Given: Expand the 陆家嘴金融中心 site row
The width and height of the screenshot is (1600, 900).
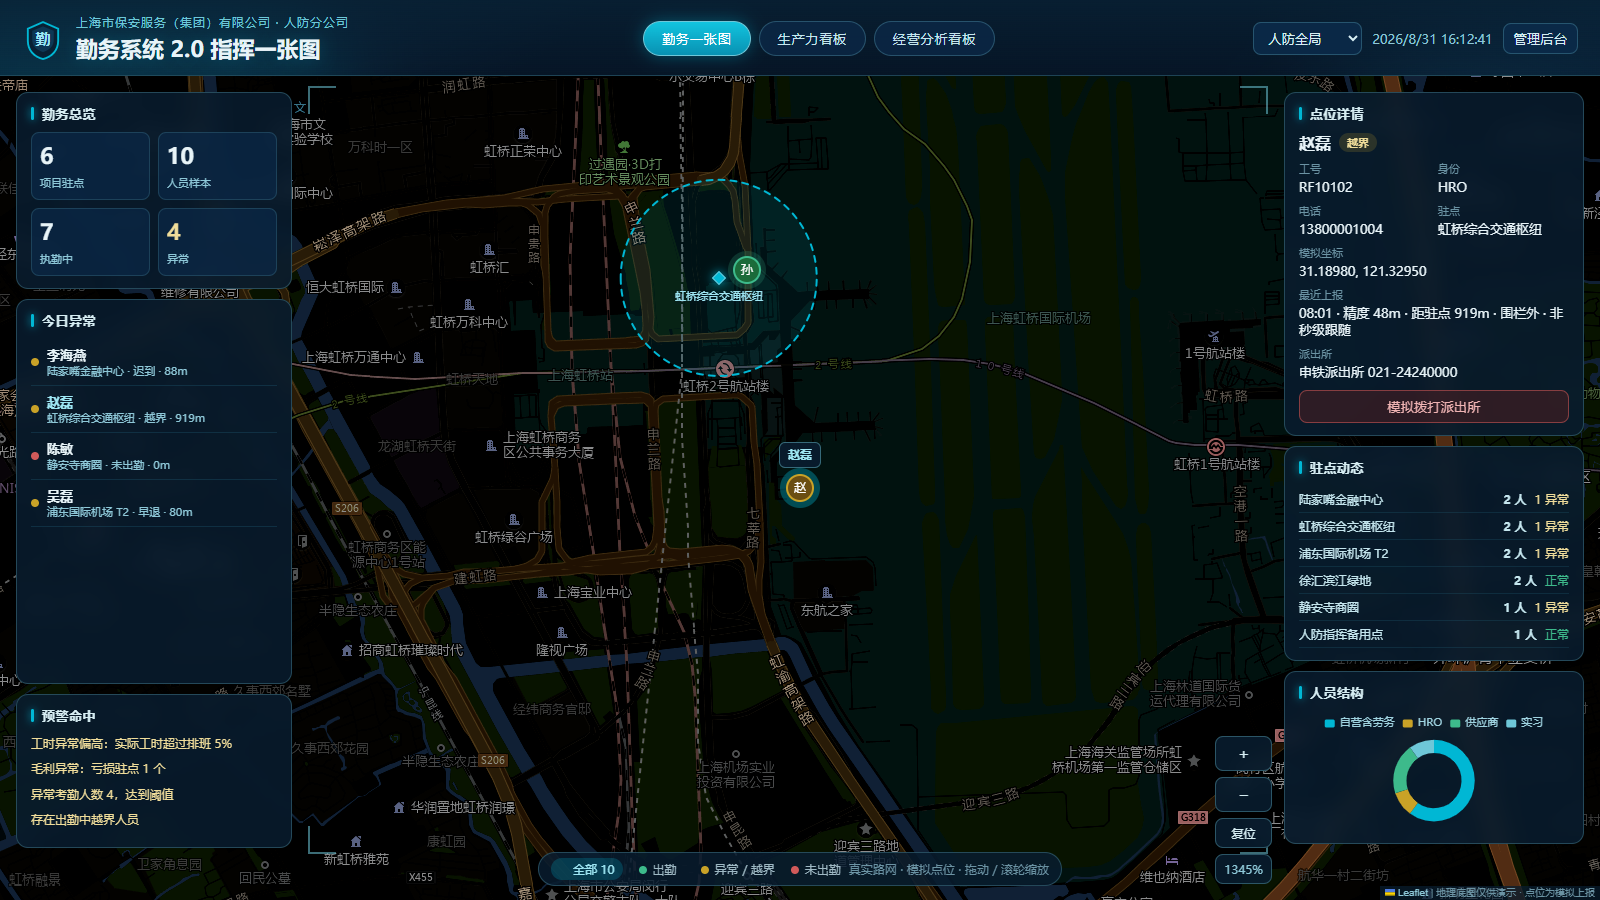Looking at the screenshot, I should pyautogui.click(x=1433, y=500).
